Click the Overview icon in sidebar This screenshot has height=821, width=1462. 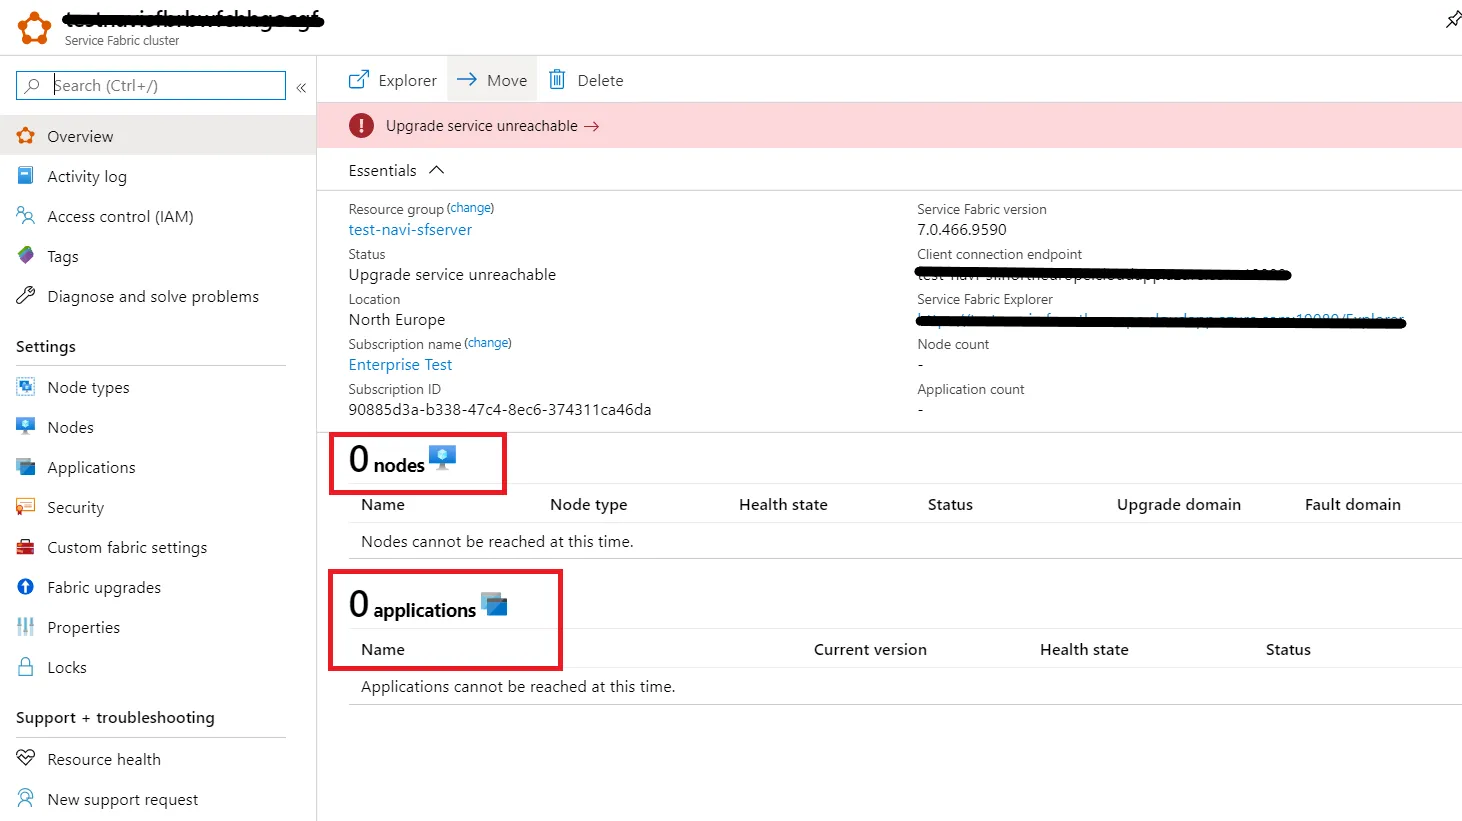(26, 136)
